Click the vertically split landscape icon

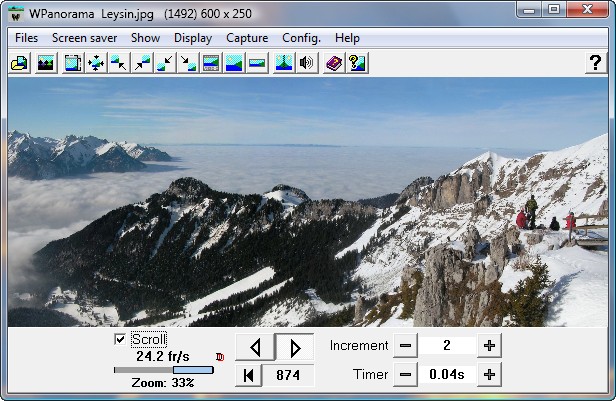(284, 63)
